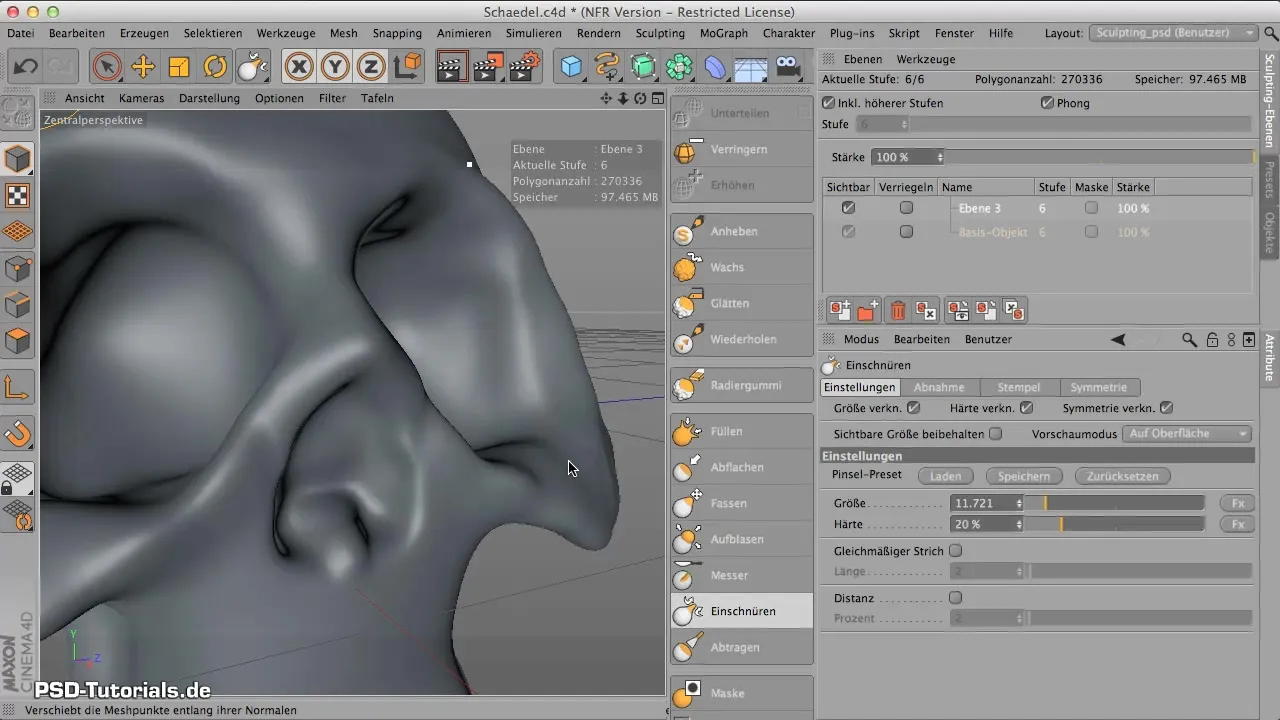
Task: Switch to the Abnahme tab
Action: click(x=939, y=387)
